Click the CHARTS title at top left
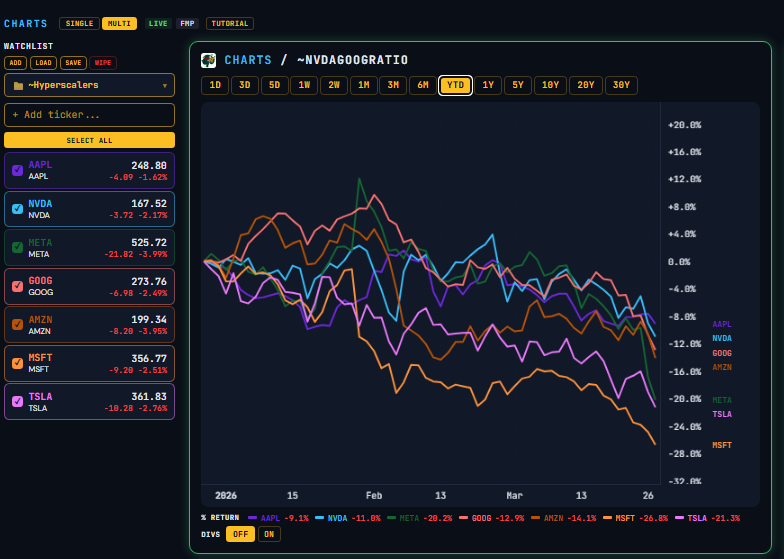Image resolution: width=784 pixels, height=559 pixels. (x=26, y=24)
